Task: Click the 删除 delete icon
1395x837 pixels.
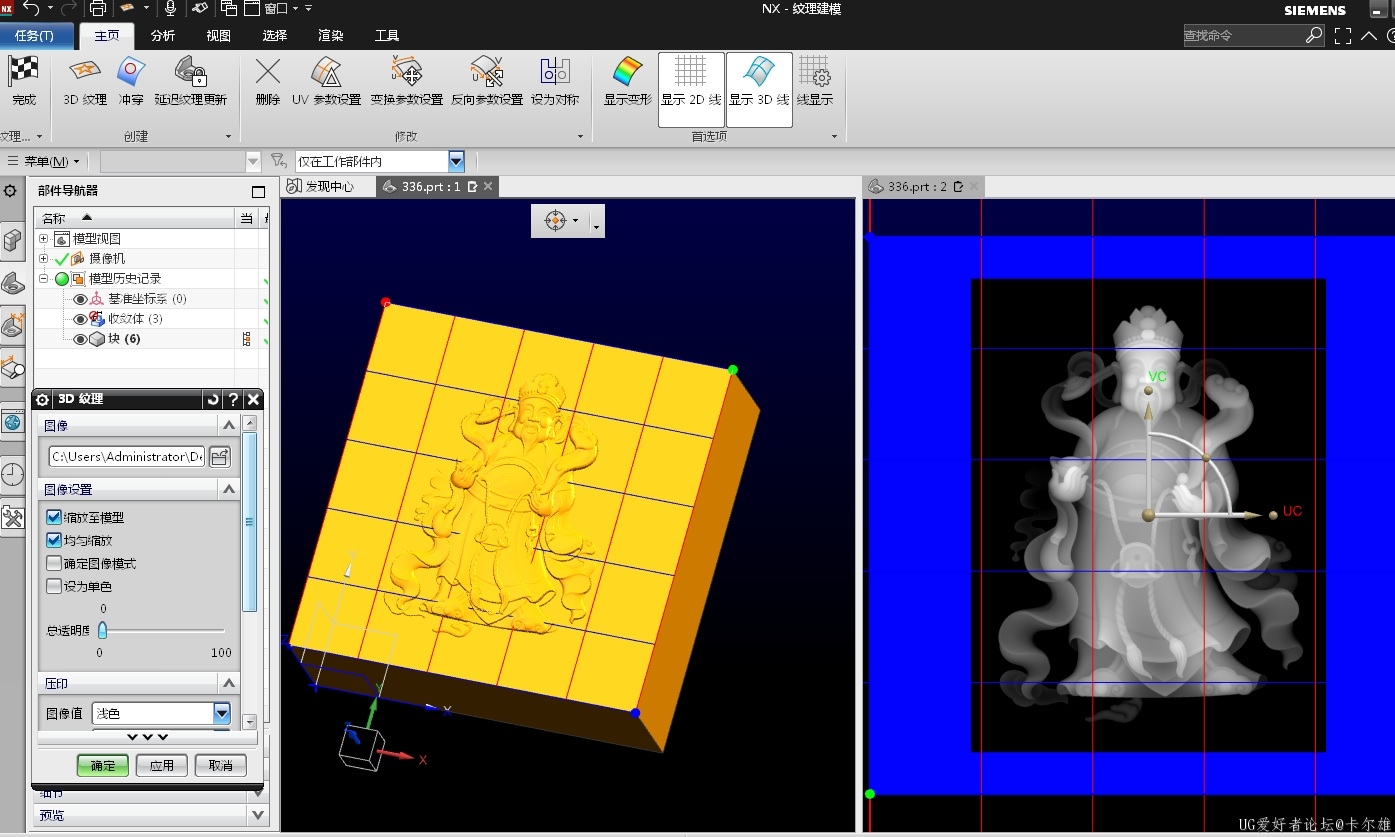Action: 267,72
